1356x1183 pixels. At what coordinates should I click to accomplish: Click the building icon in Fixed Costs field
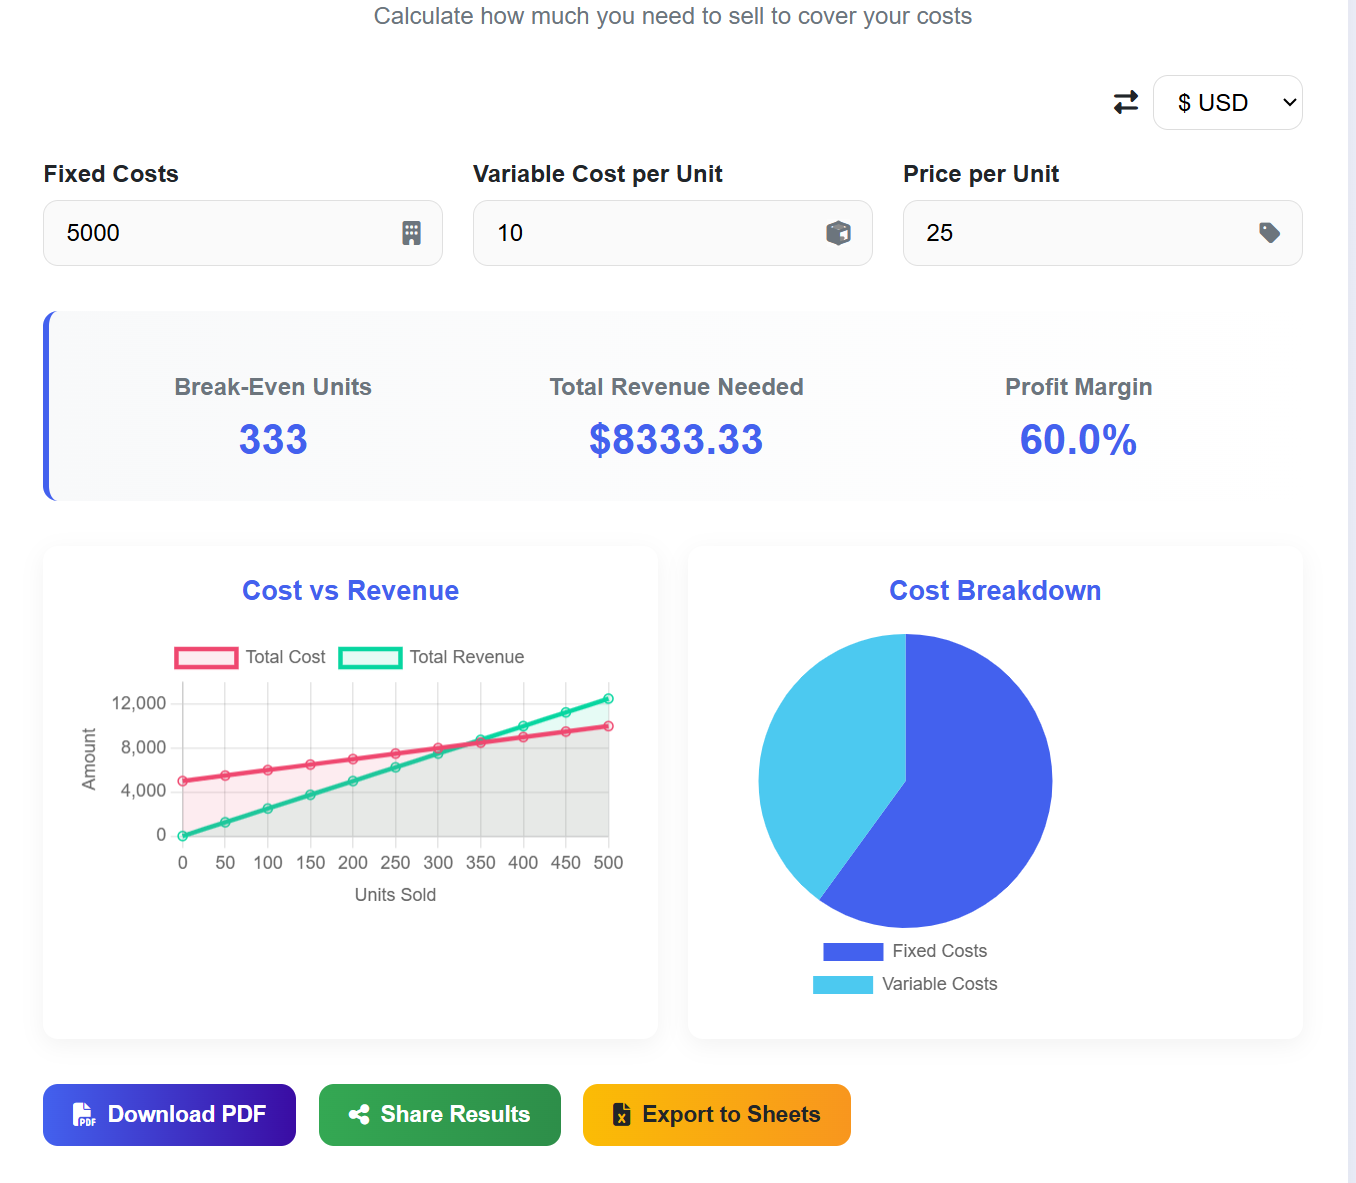click(411, 233)
